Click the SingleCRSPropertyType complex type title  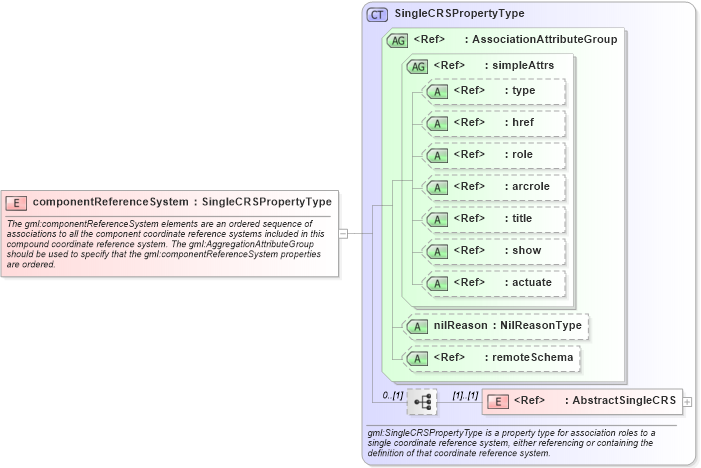click(x=459, y=13)
